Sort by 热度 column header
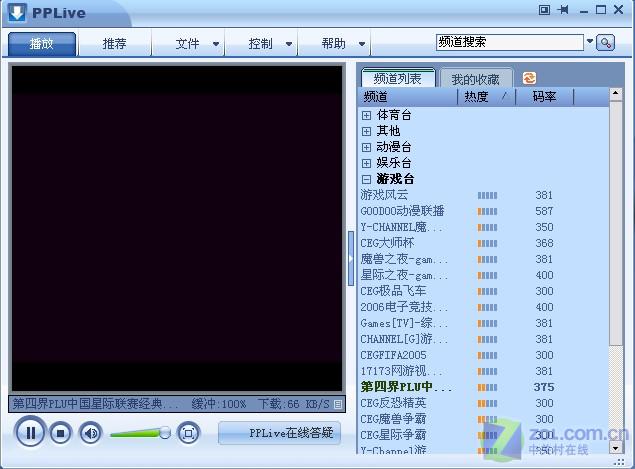Viewport: 635px width, 469px height. [486, 97]
